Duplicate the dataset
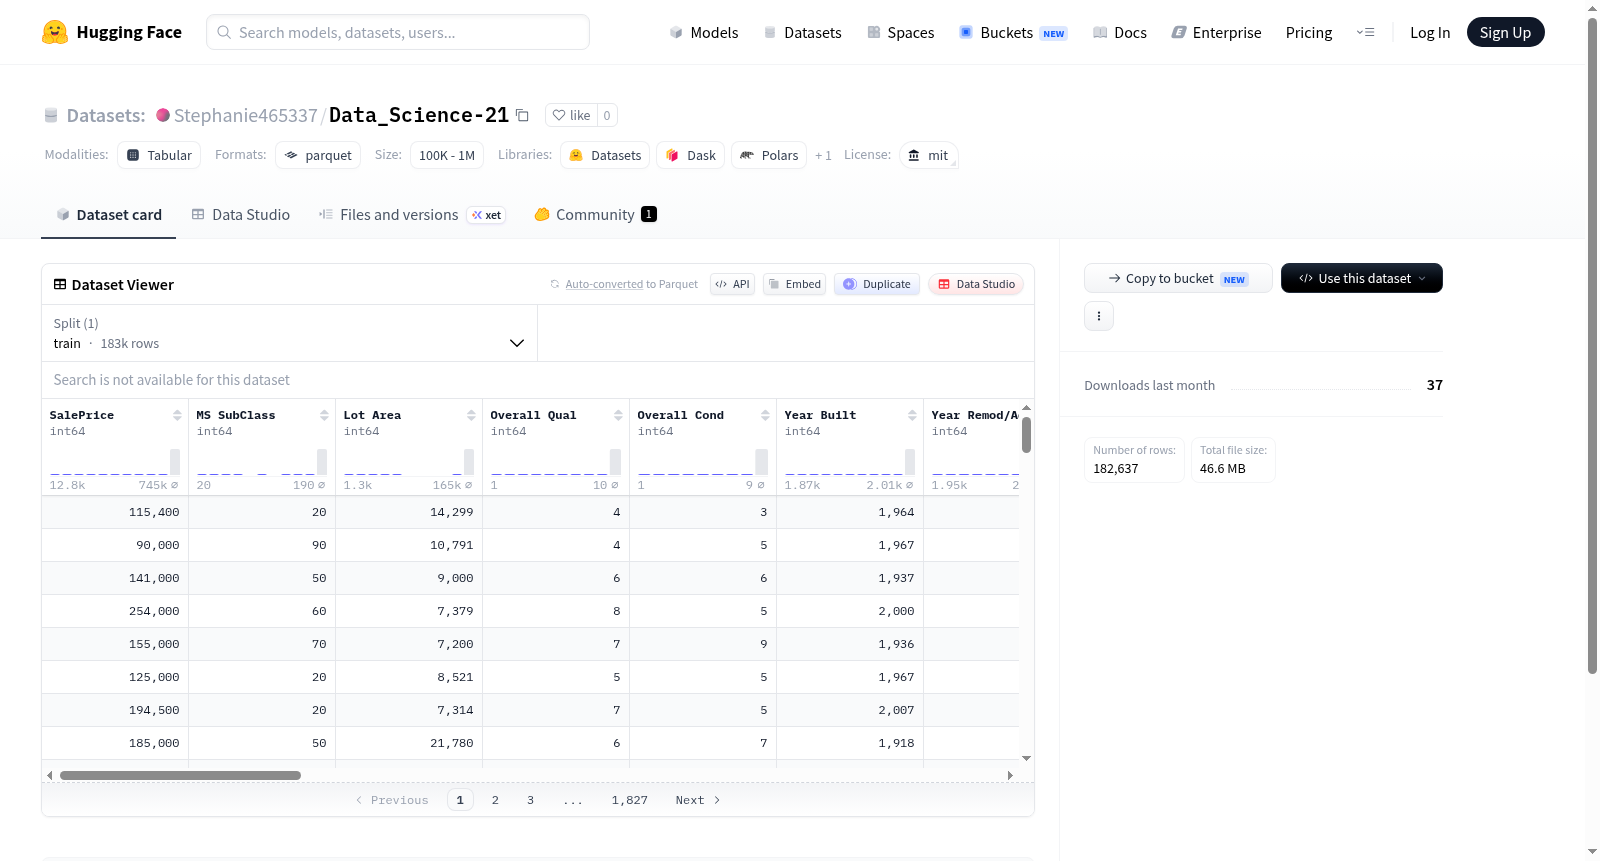 877,284
